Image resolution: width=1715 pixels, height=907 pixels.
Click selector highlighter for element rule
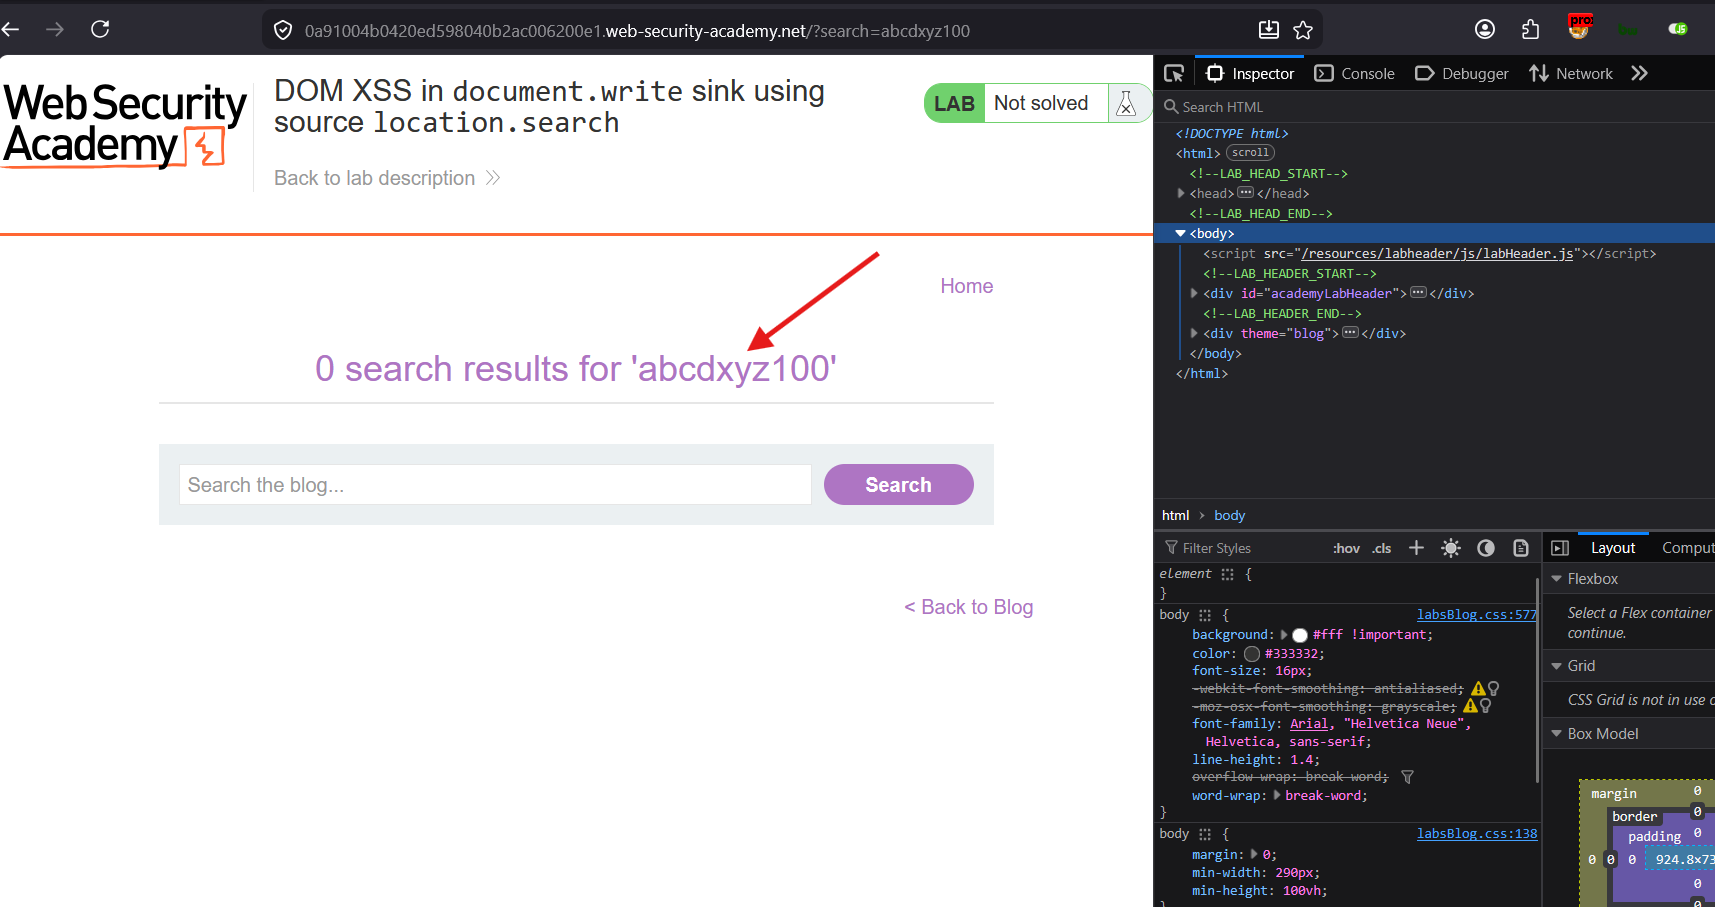pyautogui.click(x=1227, y=574)
